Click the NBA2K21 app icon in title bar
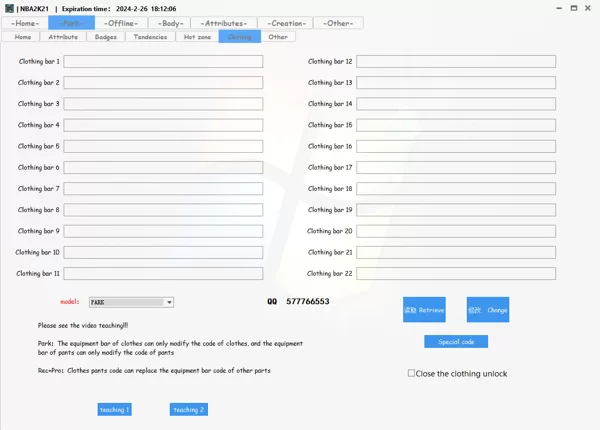Viewport: 600px width, 430px height. point(9,8)
